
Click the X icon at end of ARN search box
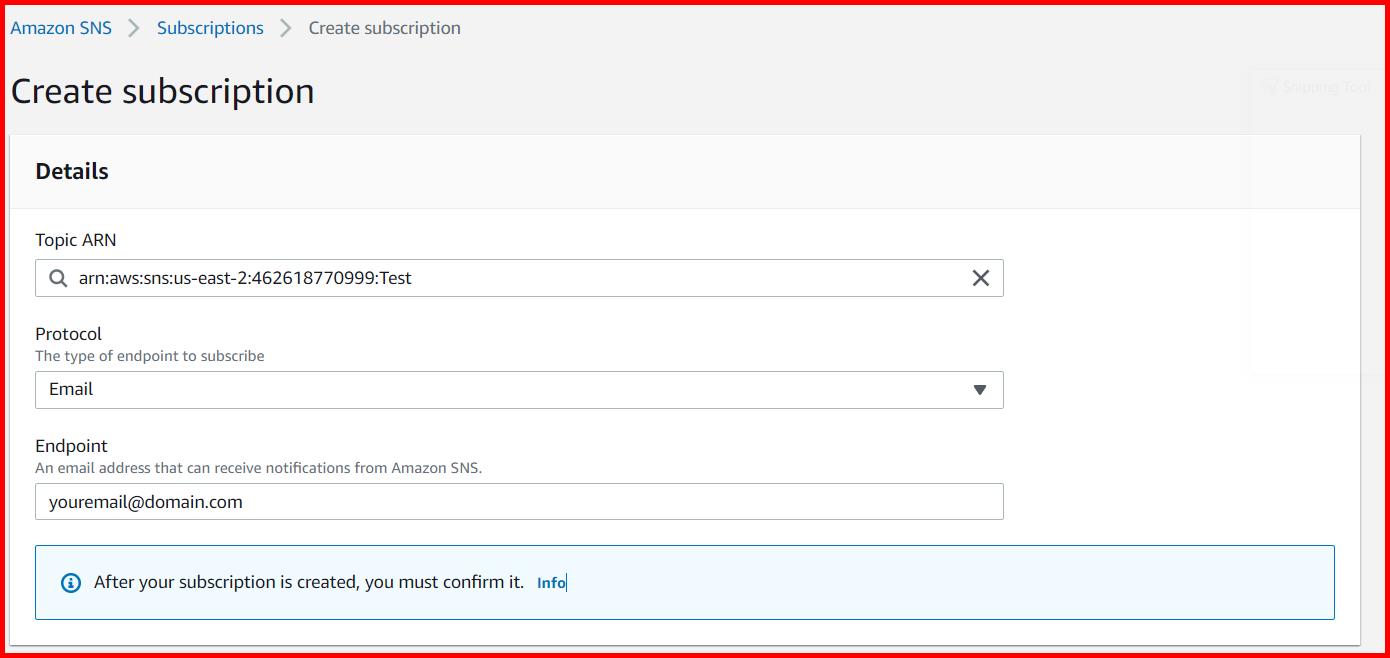click(980, 278)
